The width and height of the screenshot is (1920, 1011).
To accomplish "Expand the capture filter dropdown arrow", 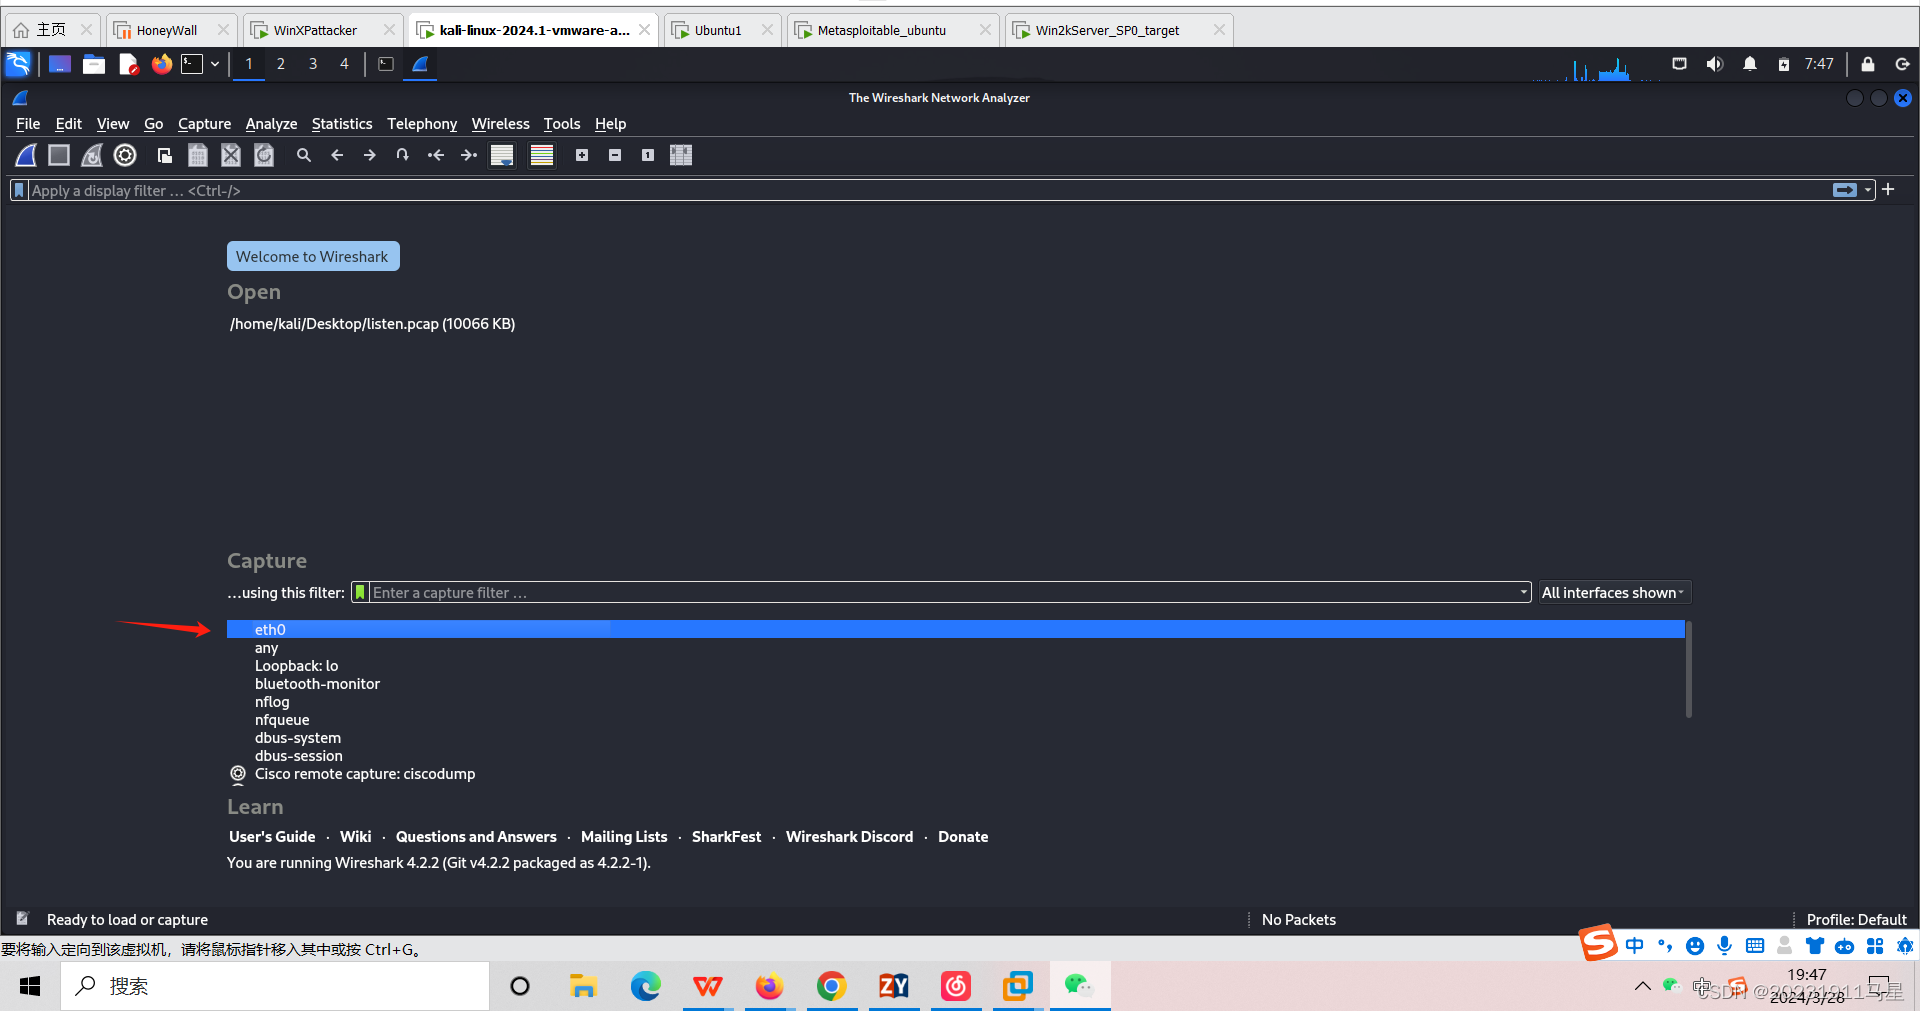I will point(1524,593).
